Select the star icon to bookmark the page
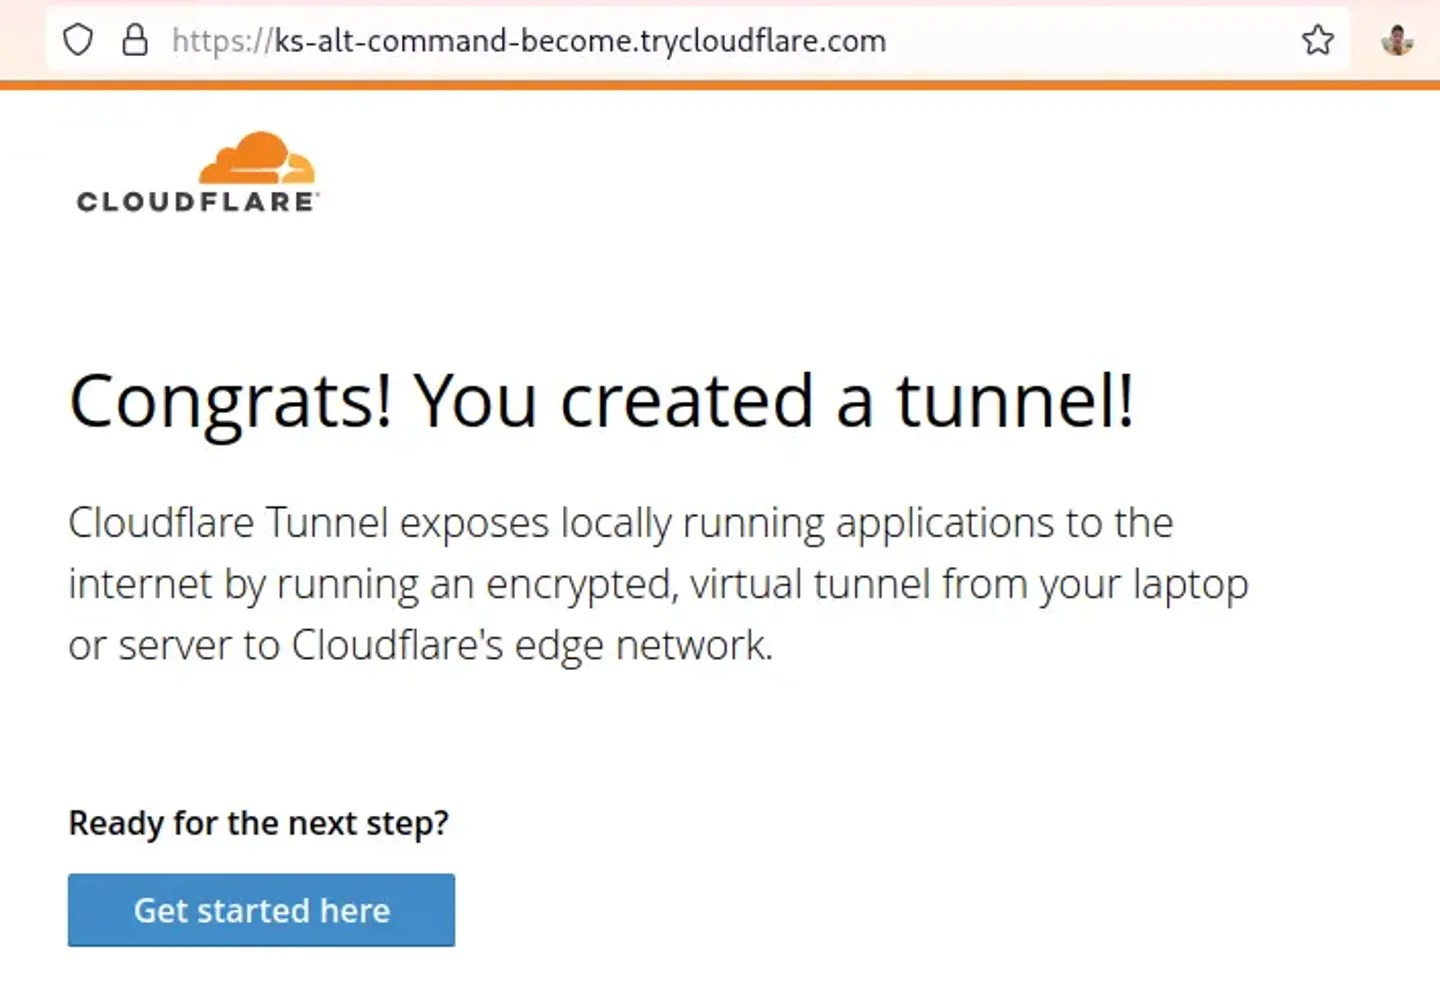This screenshot has width=1440, height=995. click(x=1318, y=40)
